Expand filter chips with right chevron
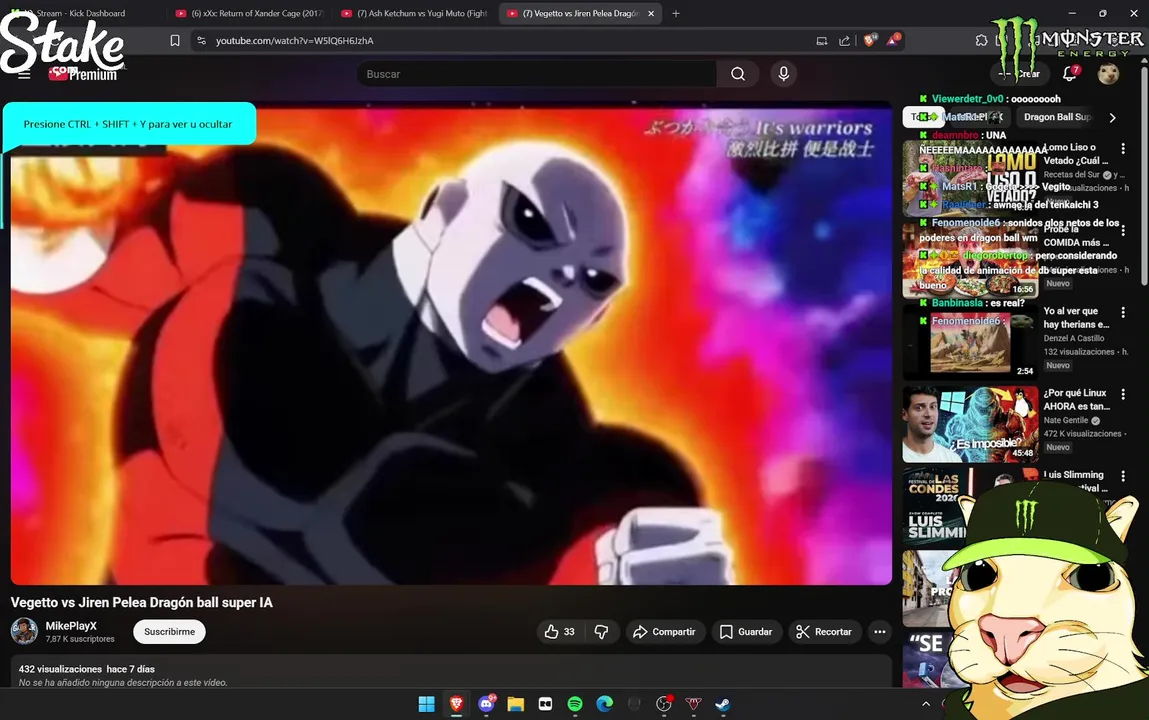This screenshot has height=720, width=1149. coord(1112,117)
